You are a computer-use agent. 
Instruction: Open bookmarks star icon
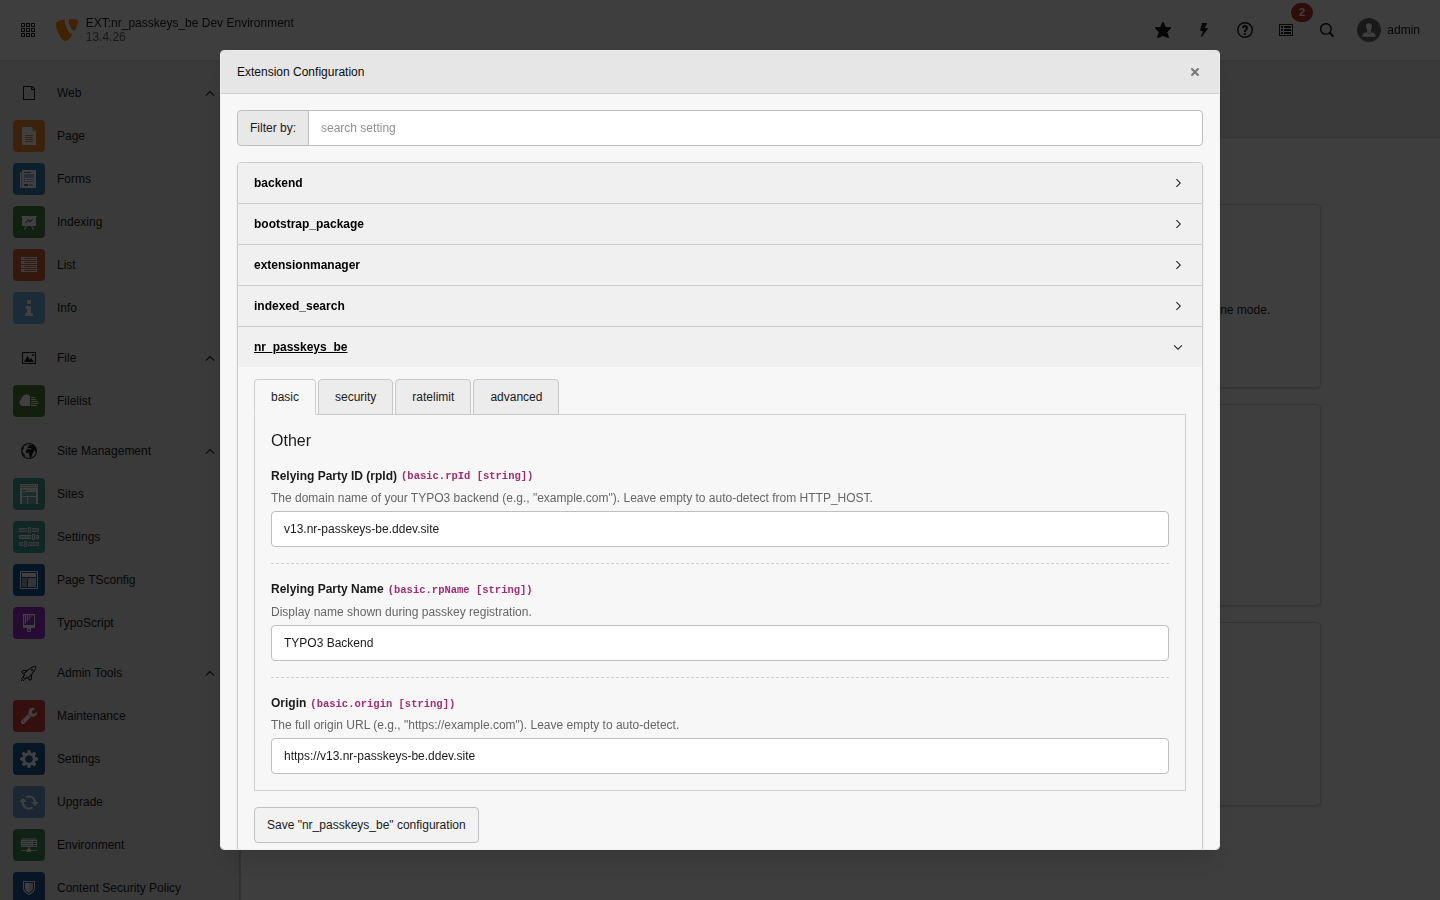point(1163,30)
